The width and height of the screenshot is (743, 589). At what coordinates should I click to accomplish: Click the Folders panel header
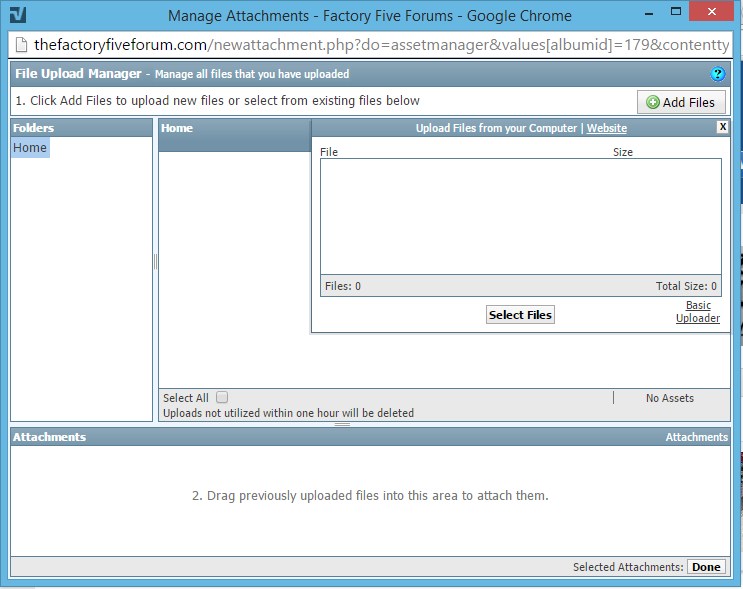coord(82,128)
